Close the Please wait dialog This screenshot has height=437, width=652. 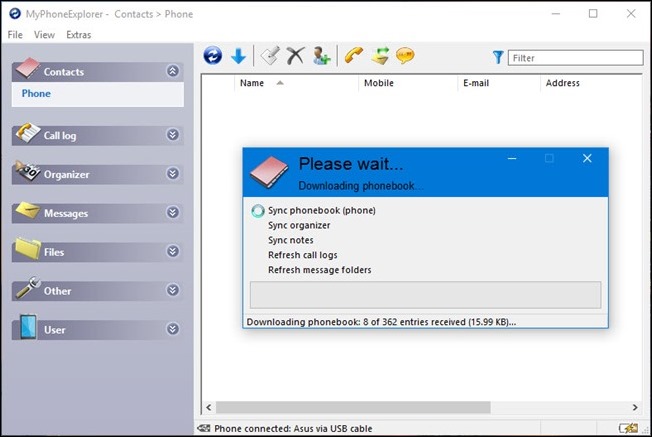tap(587, 158)
